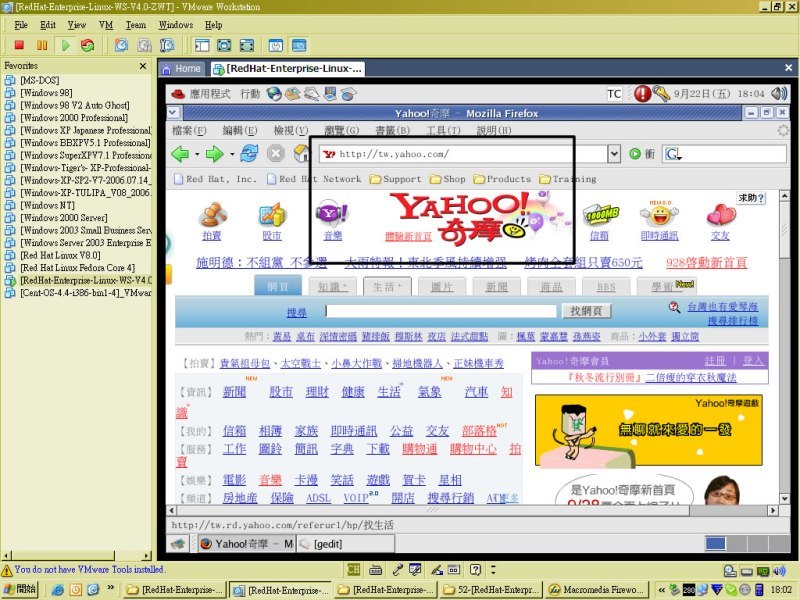
Task: Open the VMware VM menu
Action: click(x=106, y=25)
